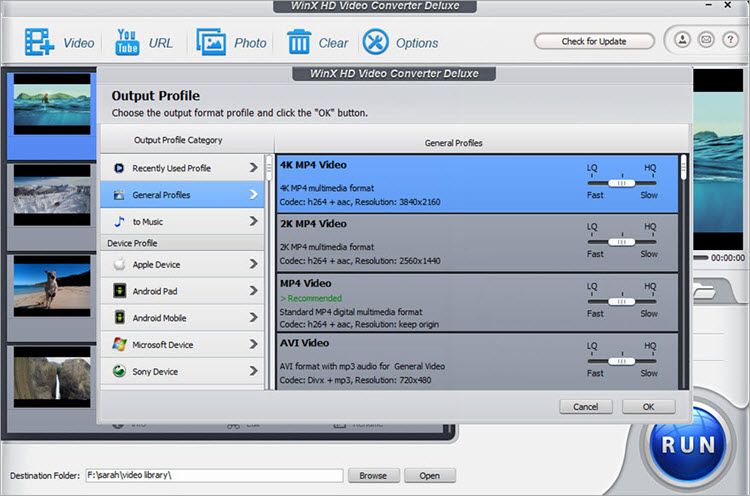
Task: Click the Recently Used Profile icon
Action: (x=119, y=168)
